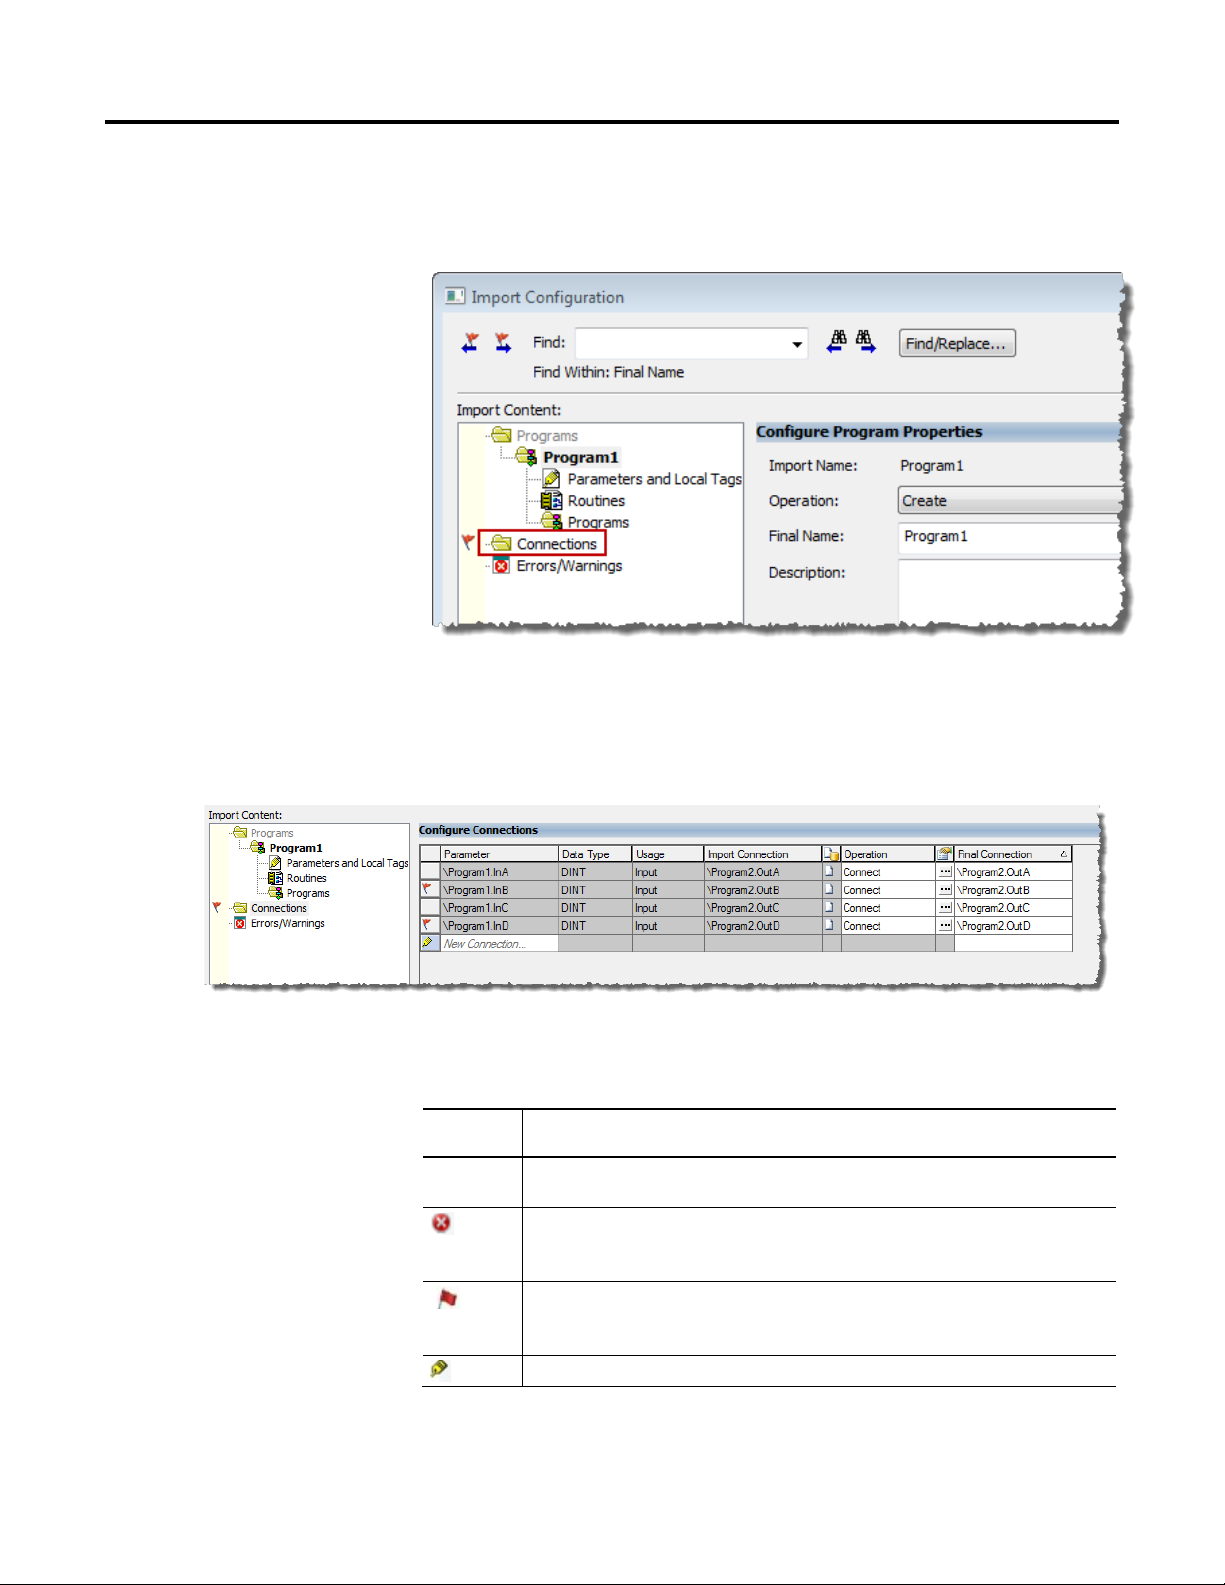Click the Import Connection cell \Program2.OutC
Viewport: 1225px width, 1585px height.
763,908
